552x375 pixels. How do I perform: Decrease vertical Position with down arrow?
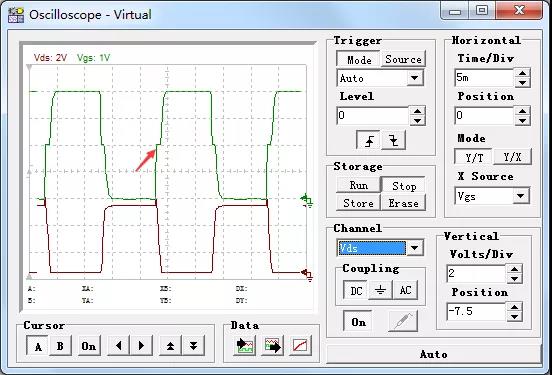click(514, 317)
